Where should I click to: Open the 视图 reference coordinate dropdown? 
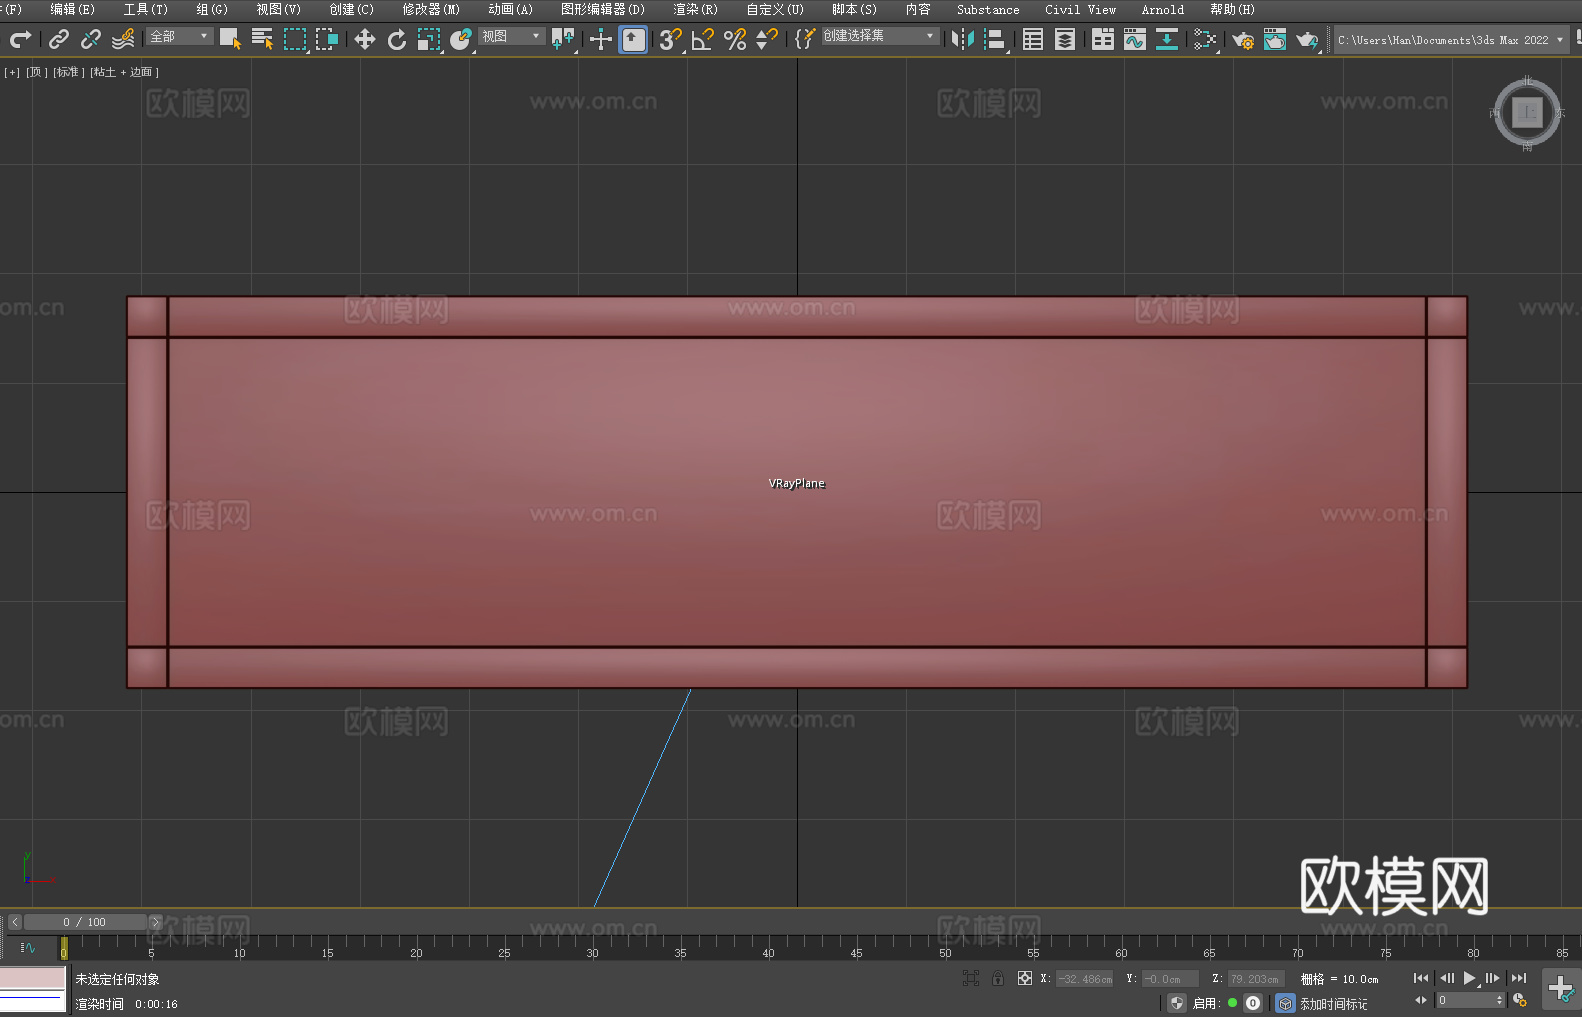[511, 36]
